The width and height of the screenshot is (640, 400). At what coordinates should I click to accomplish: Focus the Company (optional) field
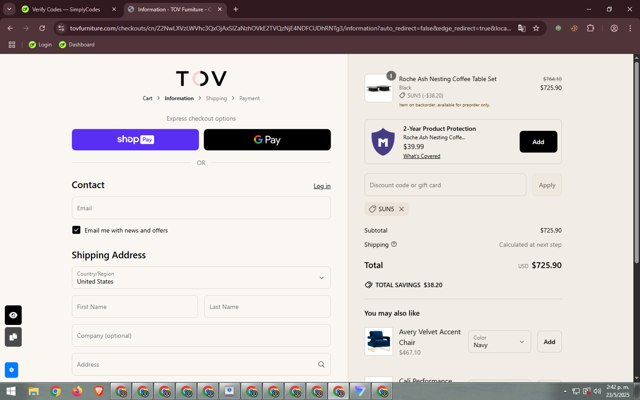click(201, 336)
